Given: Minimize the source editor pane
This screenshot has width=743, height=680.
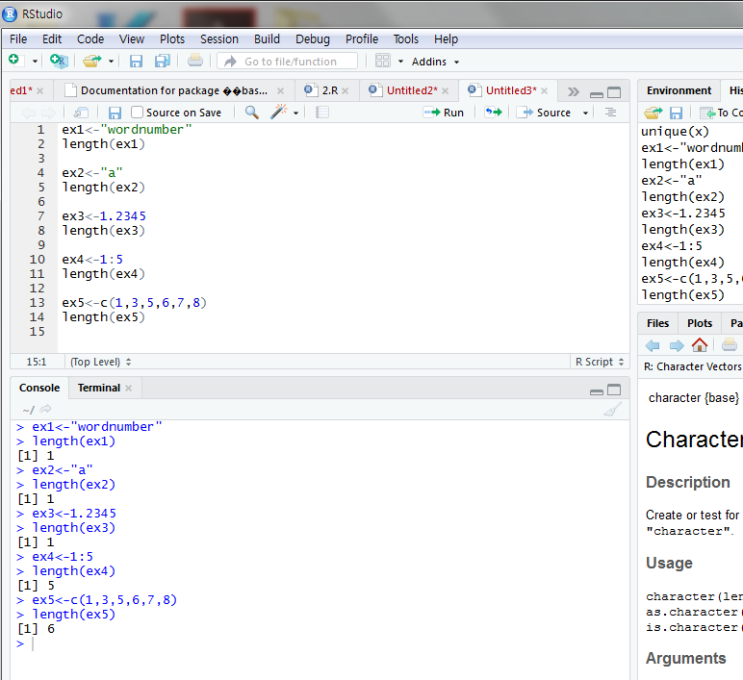Looking at the screenshot, I should 597,94.
